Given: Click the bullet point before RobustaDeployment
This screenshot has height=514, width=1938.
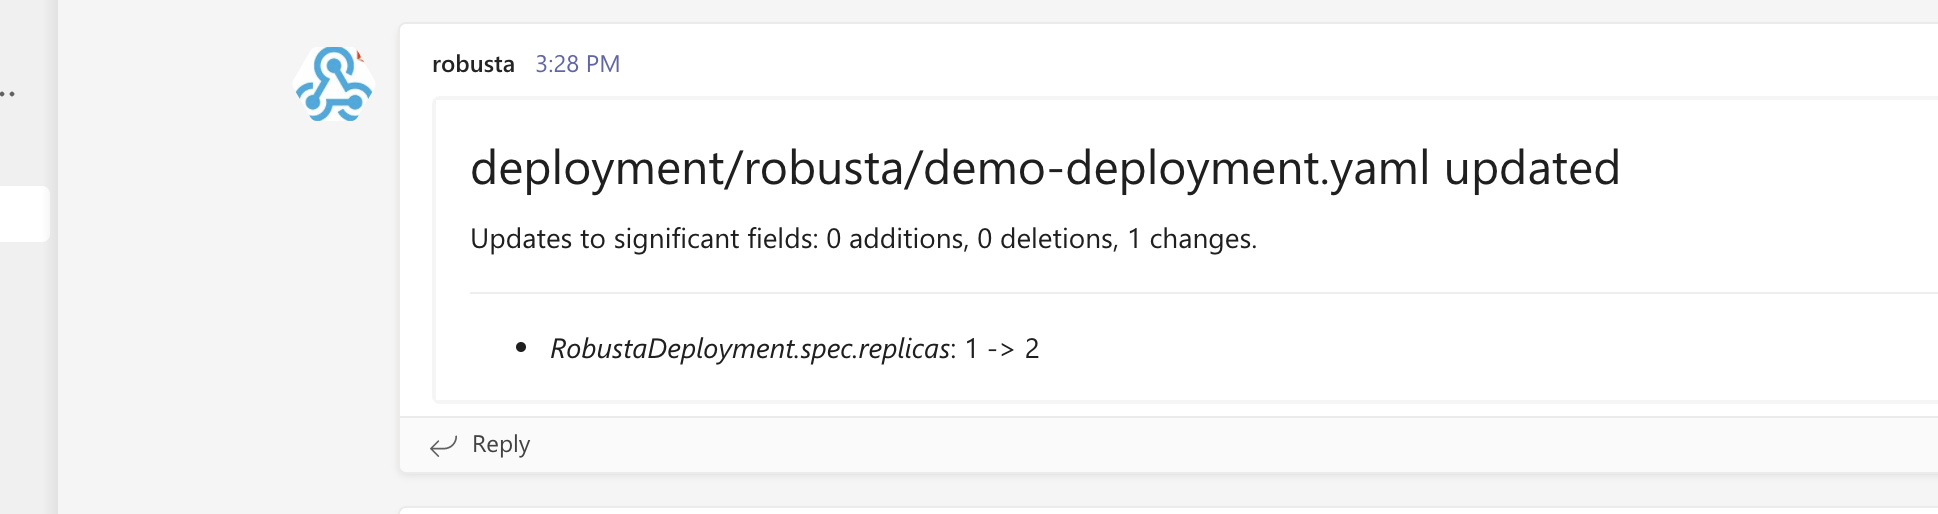Looking at the screenshot, I should (520, 348).
